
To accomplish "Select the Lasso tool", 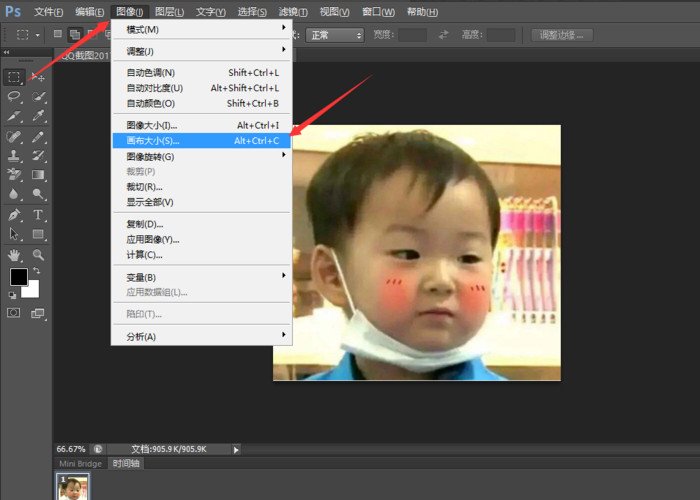I will point(14,96).
